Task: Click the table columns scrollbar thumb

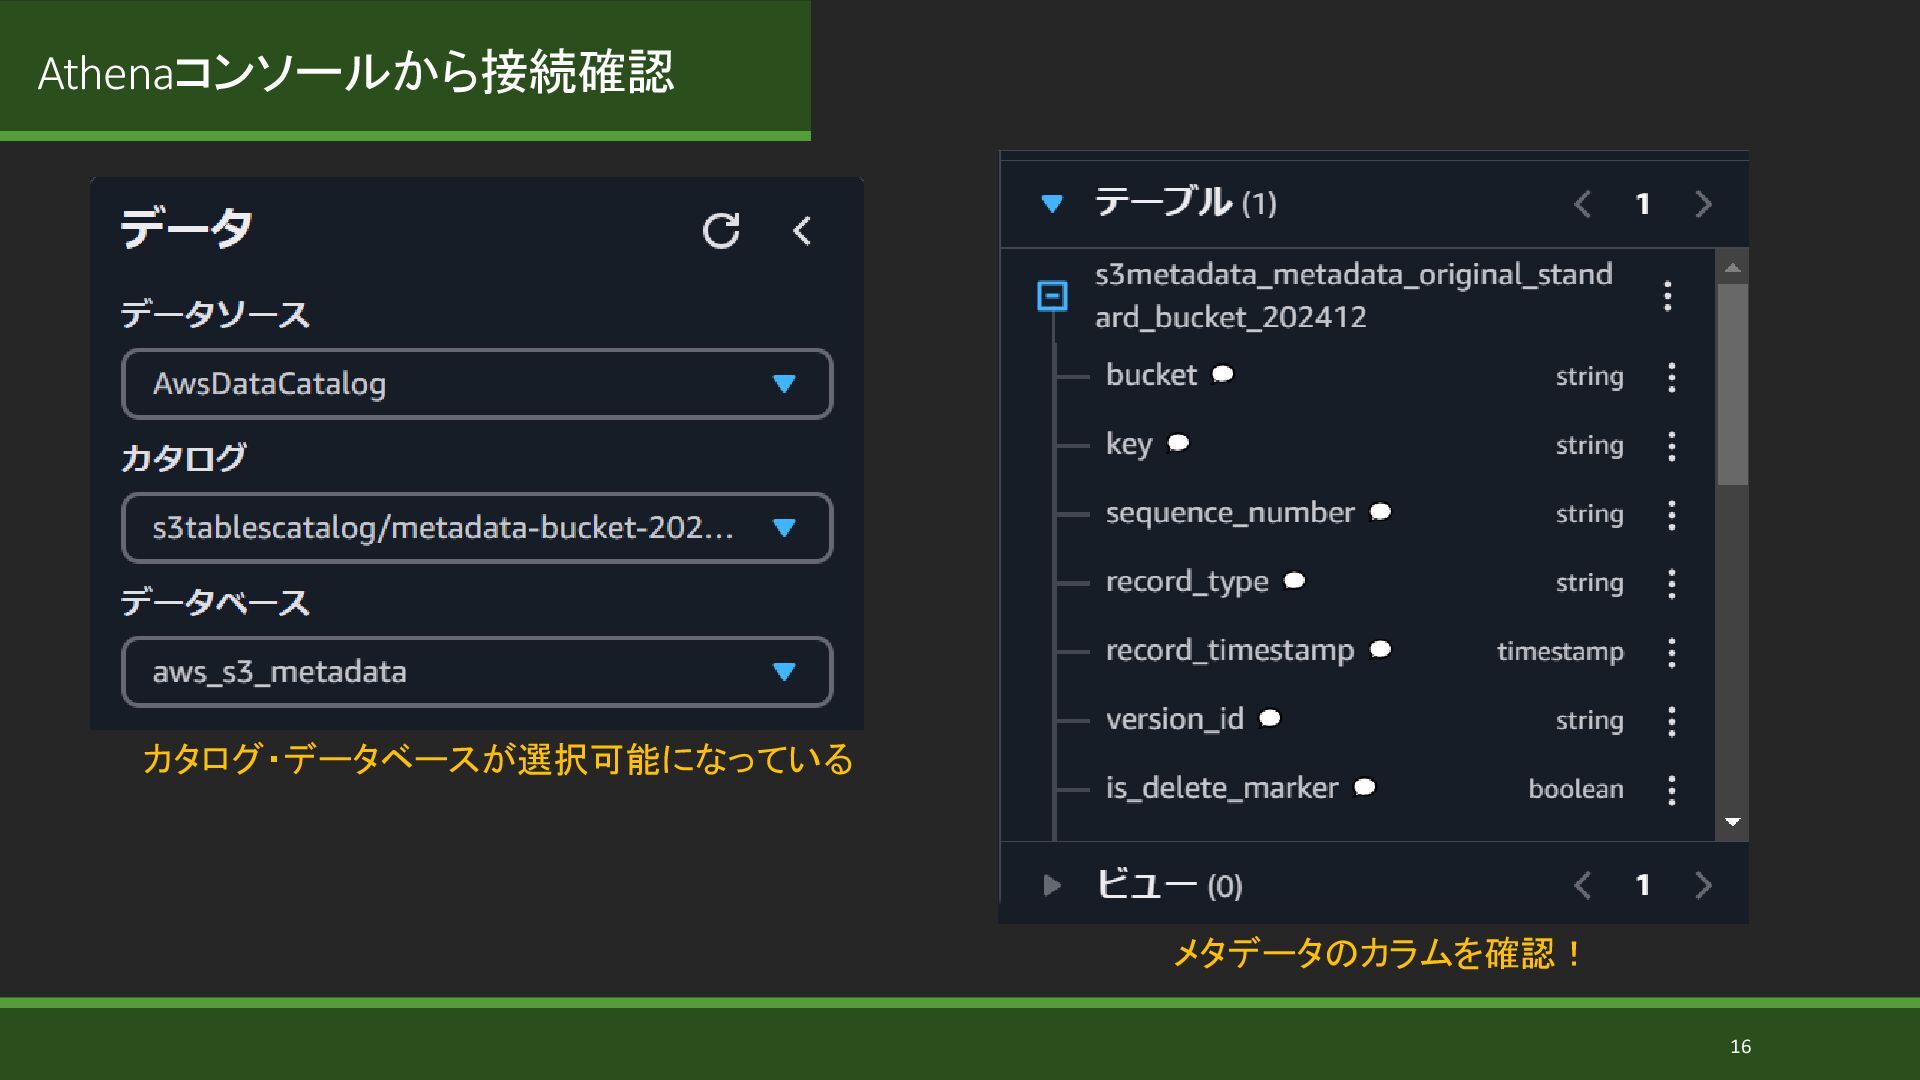Action: click(1732, 385)
